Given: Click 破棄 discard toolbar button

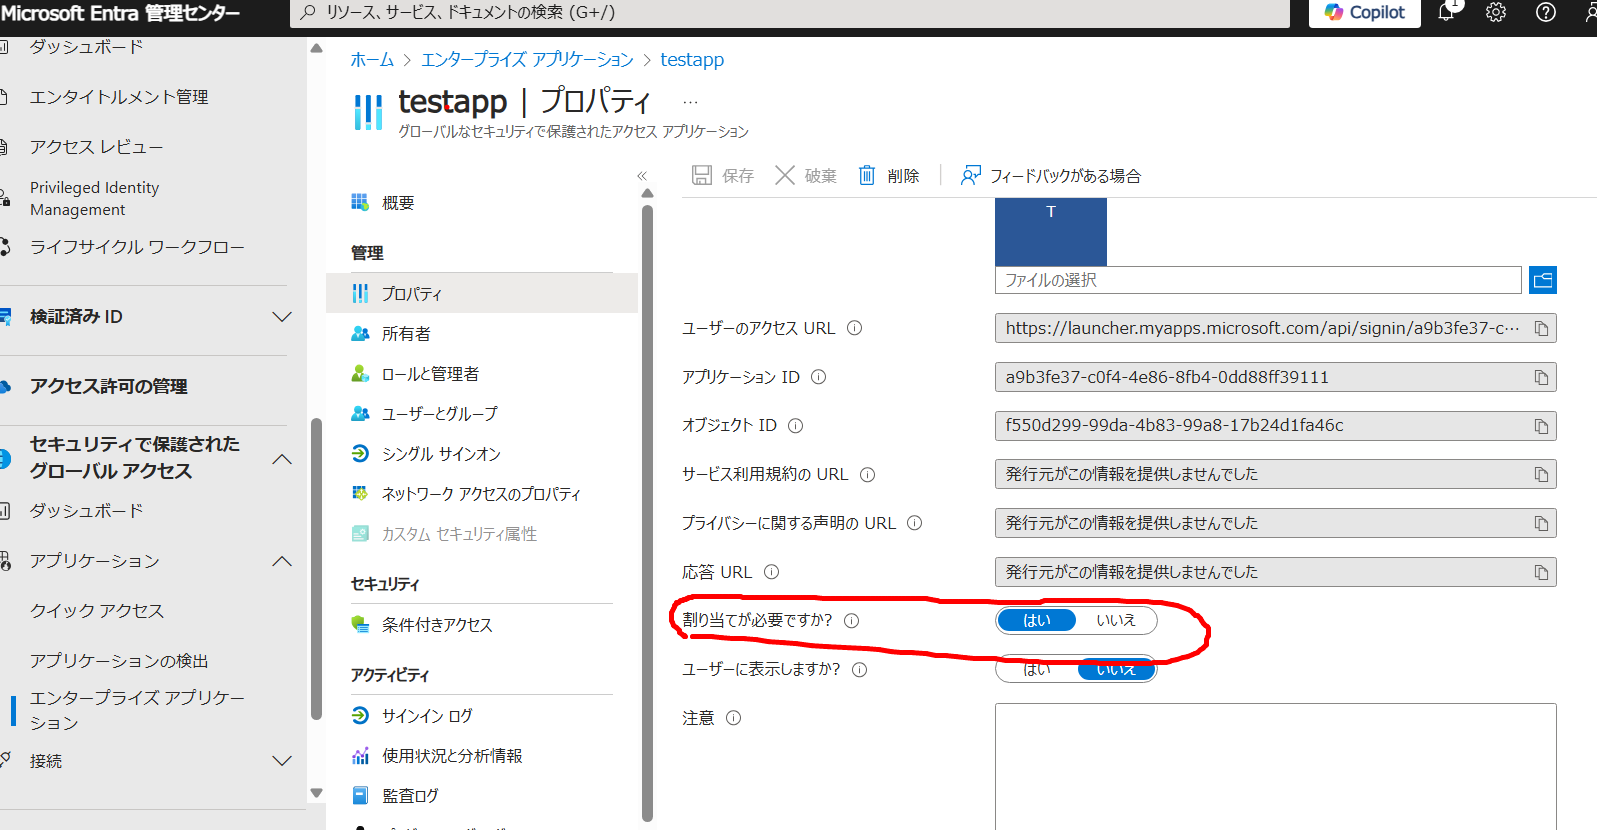Looking at the screenshot, I should click(x=806, y=176).
